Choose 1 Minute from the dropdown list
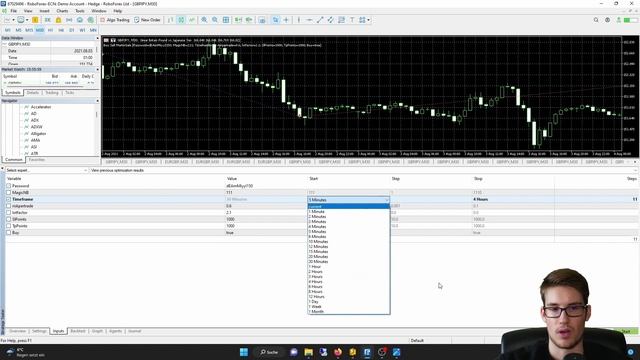 349,211
